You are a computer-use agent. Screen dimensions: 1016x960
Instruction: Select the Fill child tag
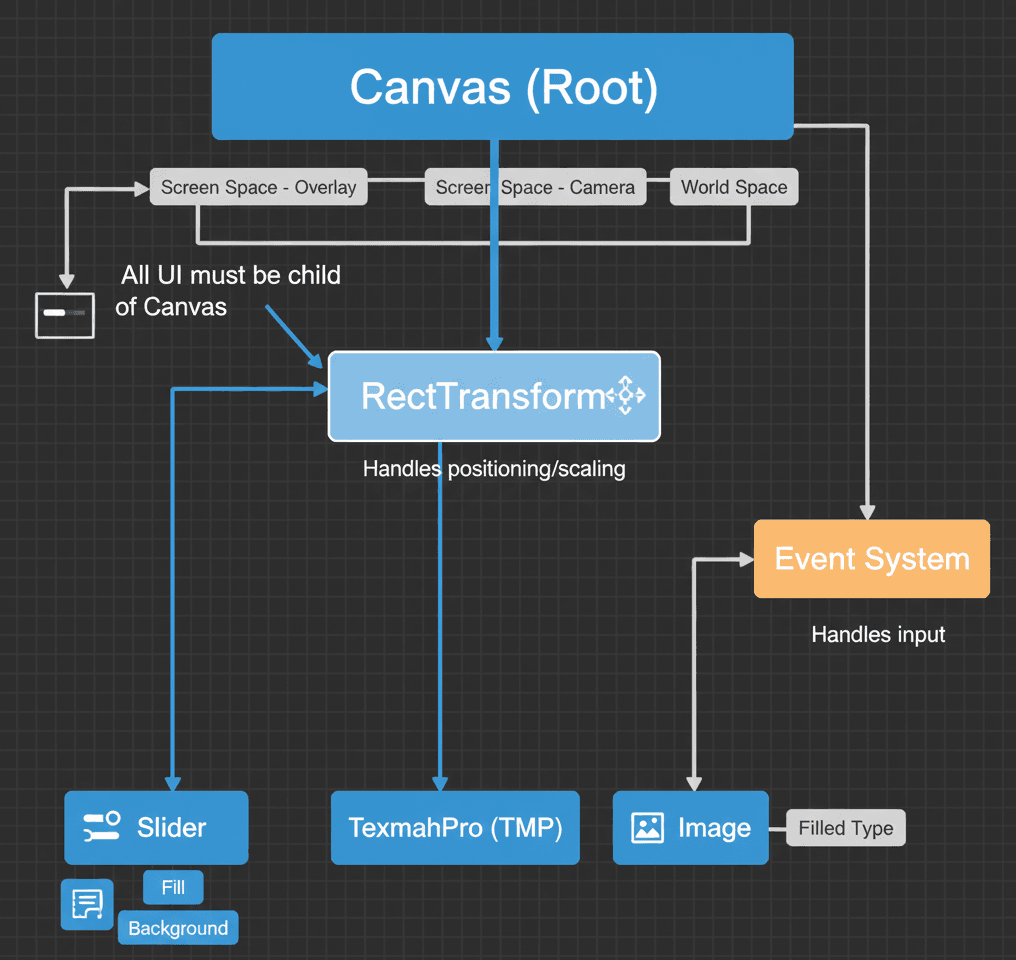tap(173, 887)
